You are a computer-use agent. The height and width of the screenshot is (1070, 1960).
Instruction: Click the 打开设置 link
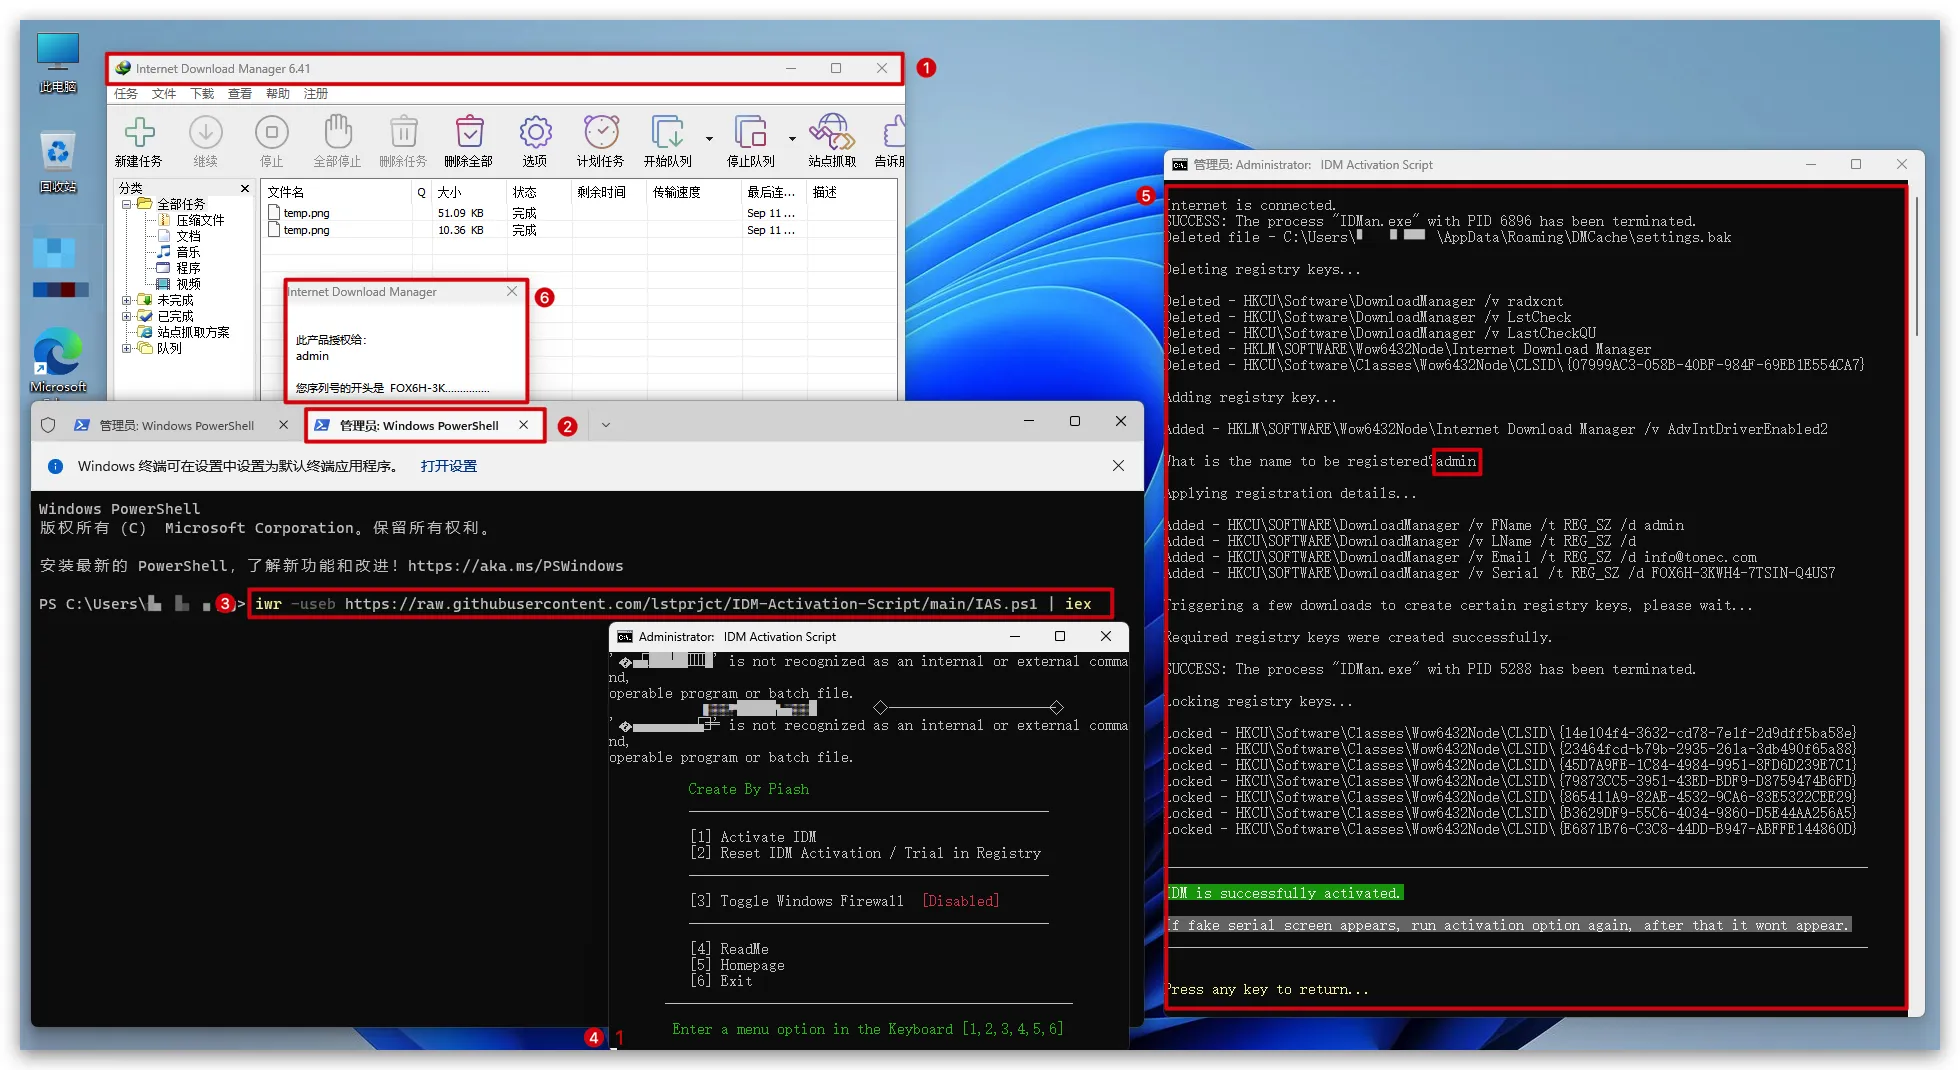point(449,466)
